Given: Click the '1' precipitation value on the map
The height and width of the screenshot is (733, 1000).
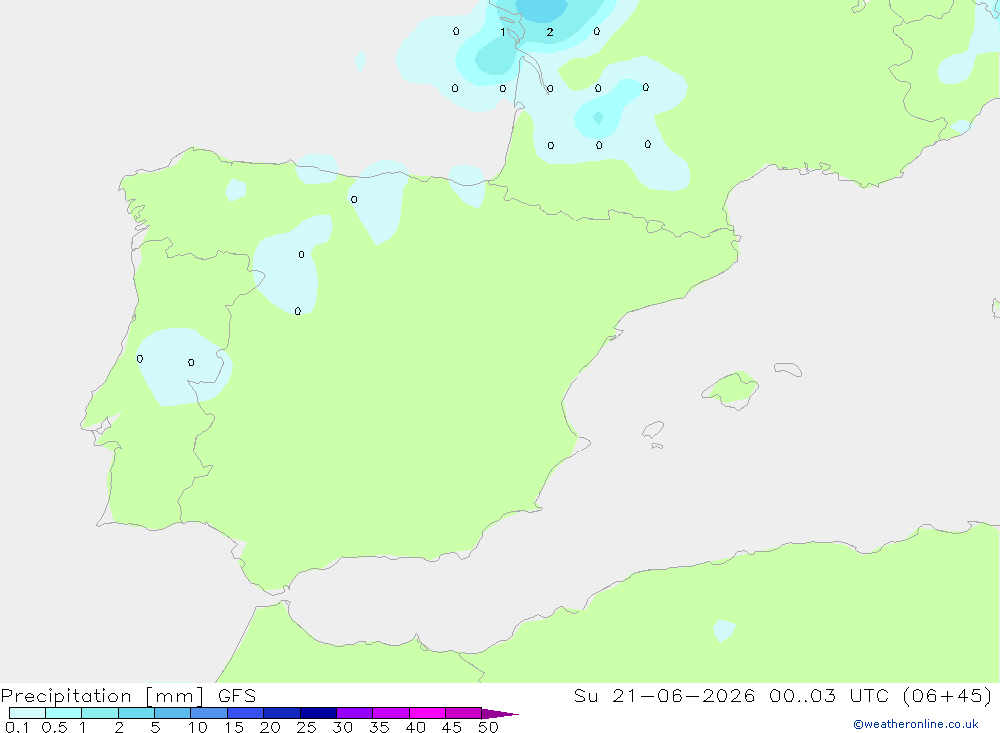Looking at the screenshot, I should 503,32.
